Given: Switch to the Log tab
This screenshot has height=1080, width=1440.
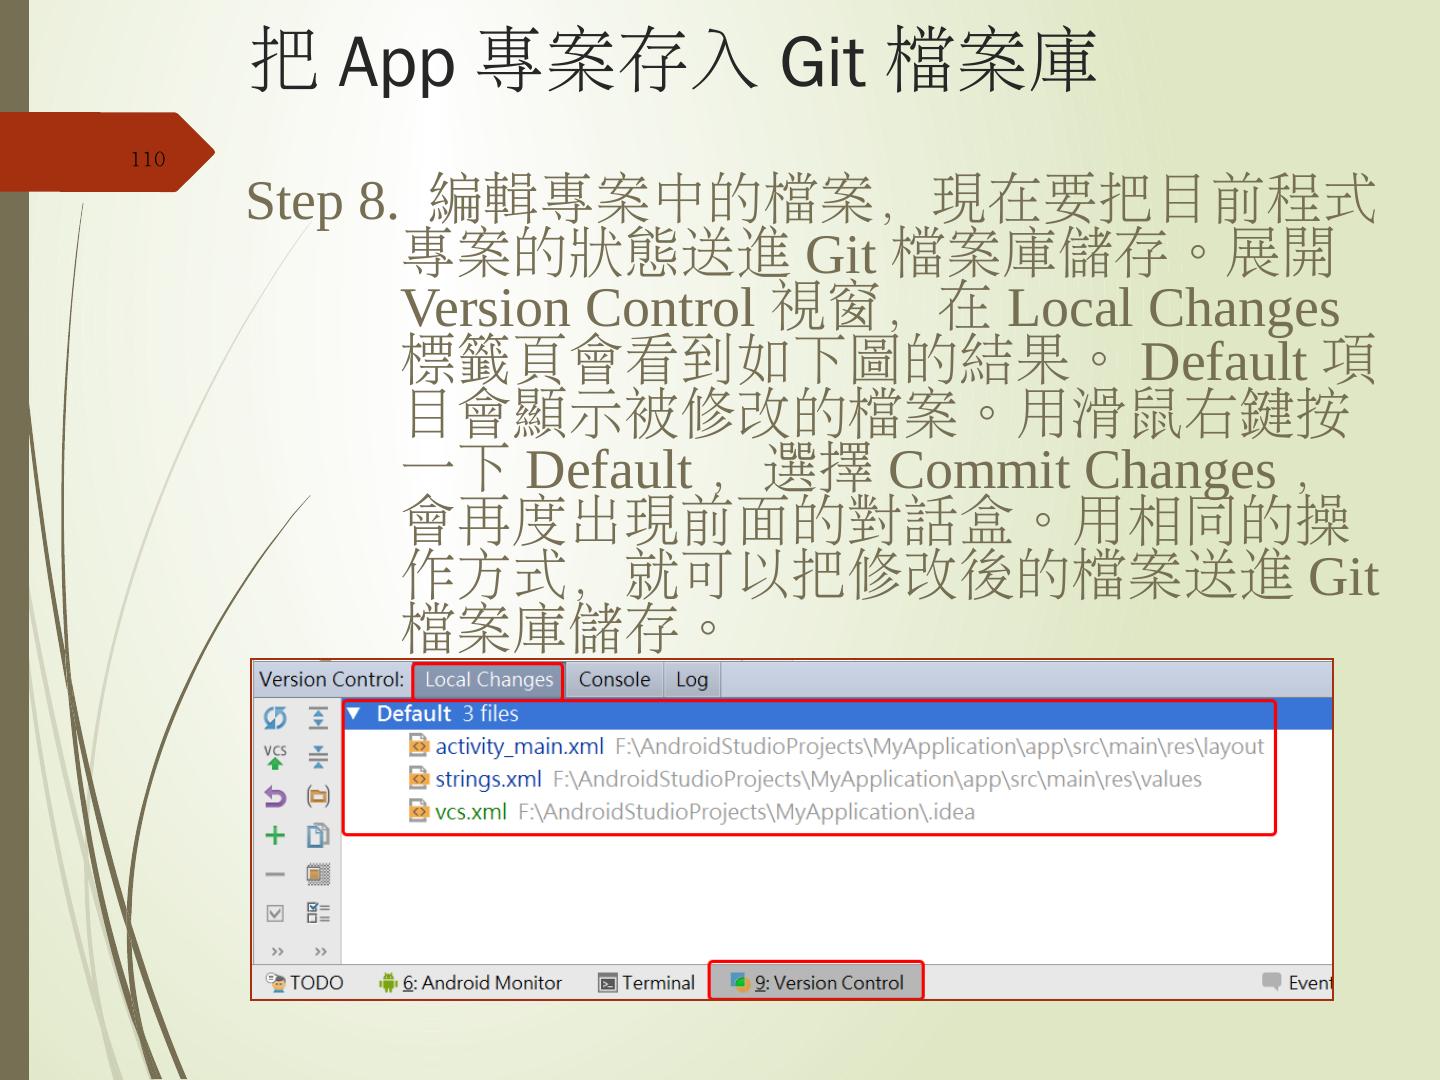Looking at the screenshot, I should point(691,680).
